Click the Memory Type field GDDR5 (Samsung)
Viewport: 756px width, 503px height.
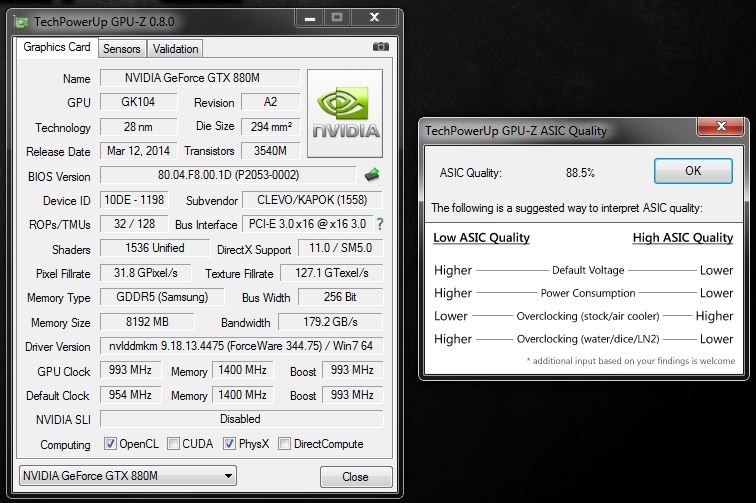[162, 297]
